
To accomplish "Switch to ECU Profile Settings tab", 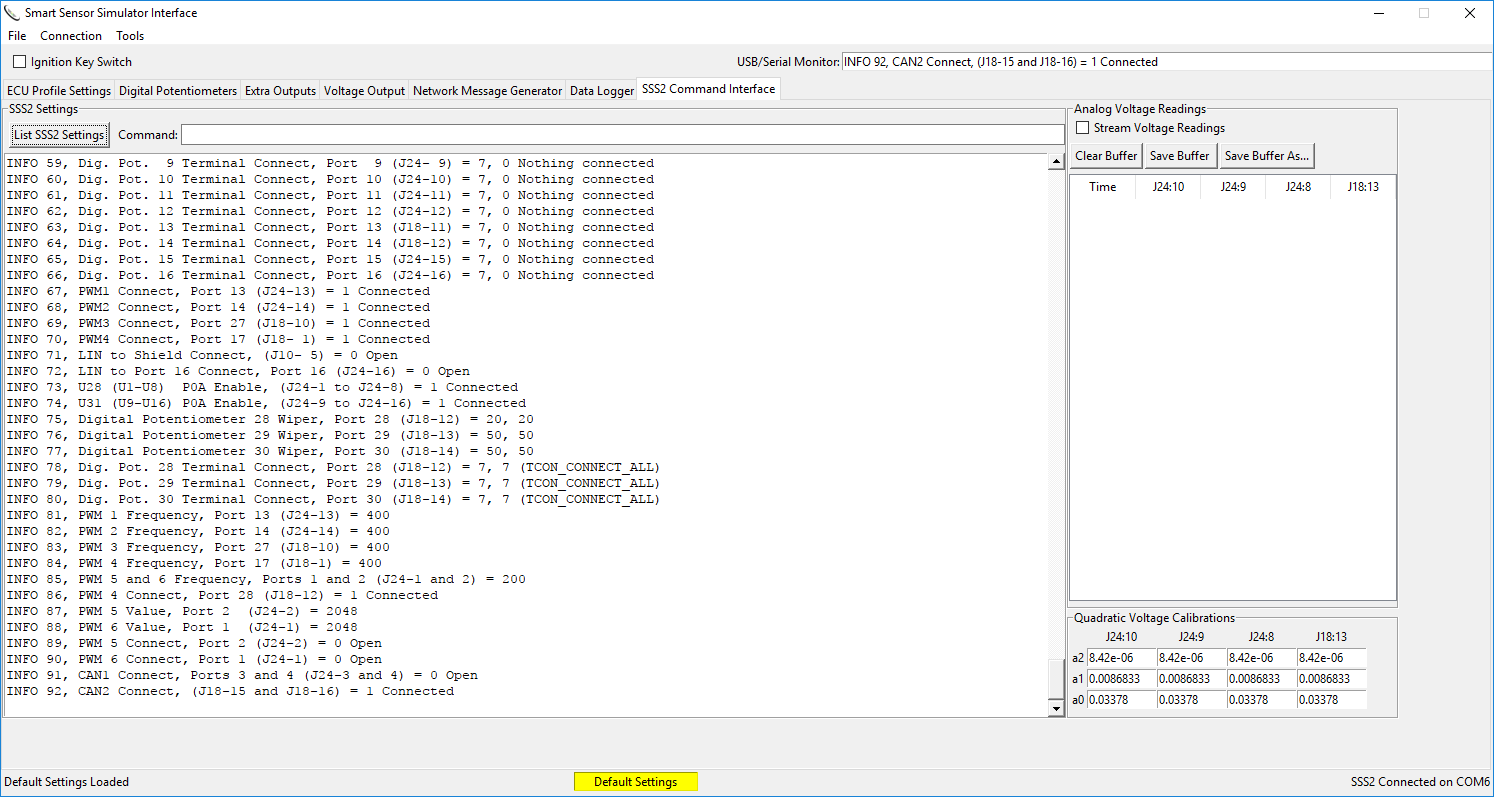I will (59, 91).
